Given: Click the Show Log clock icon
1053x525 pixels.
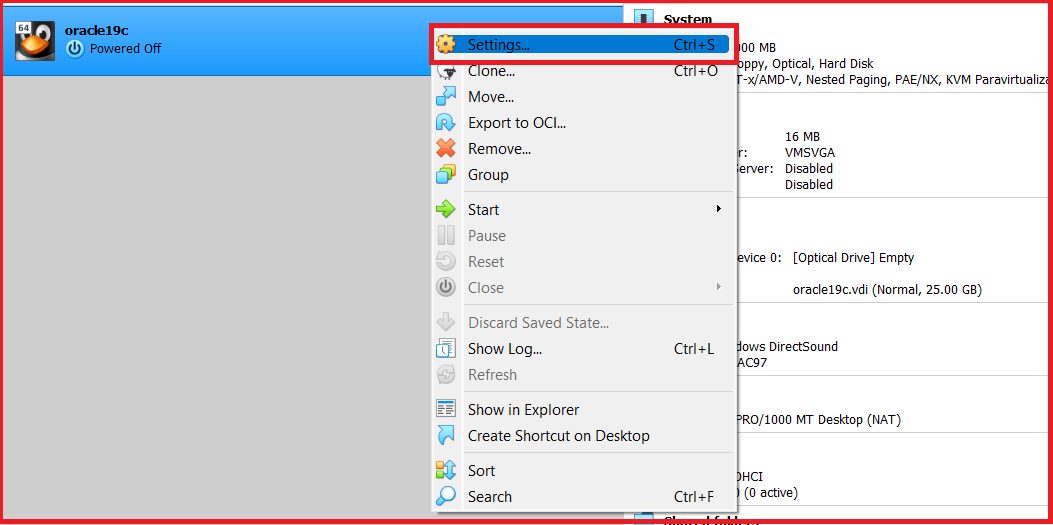Looking at the screenshot, I should coord(446,348).
